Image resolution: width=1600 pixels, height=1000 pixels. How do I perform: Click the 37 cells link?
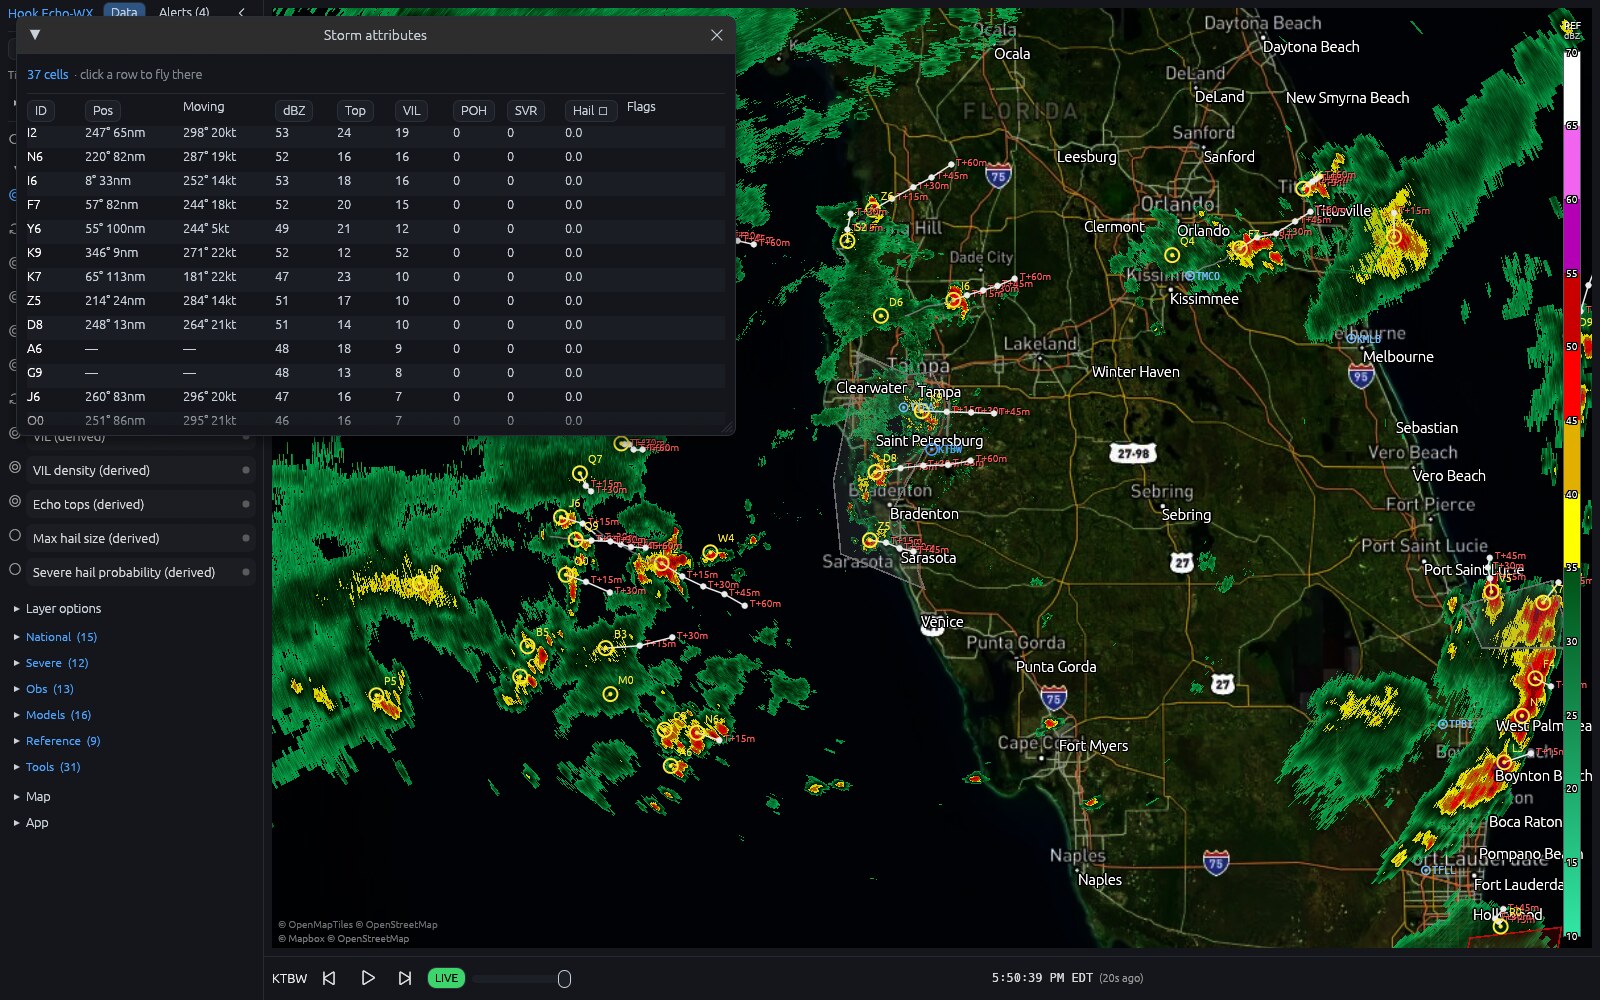tap(48, 75)
